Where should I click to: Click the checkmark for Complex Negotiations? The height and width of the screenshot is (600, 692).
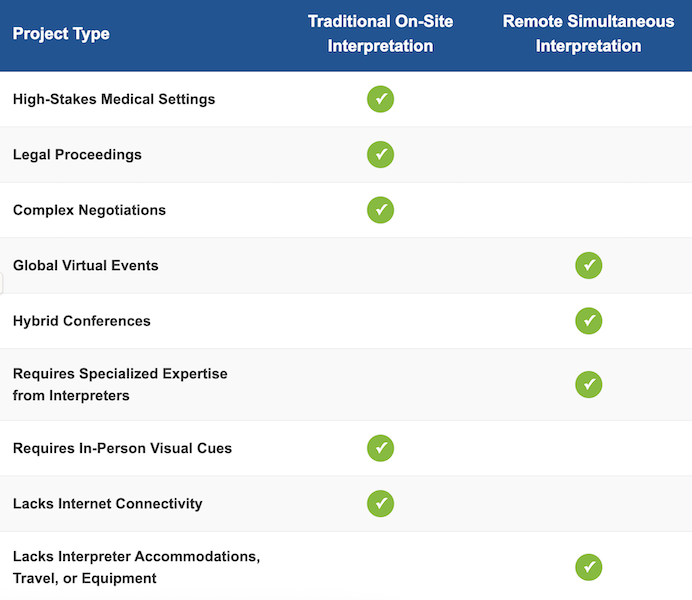(380, 210)
